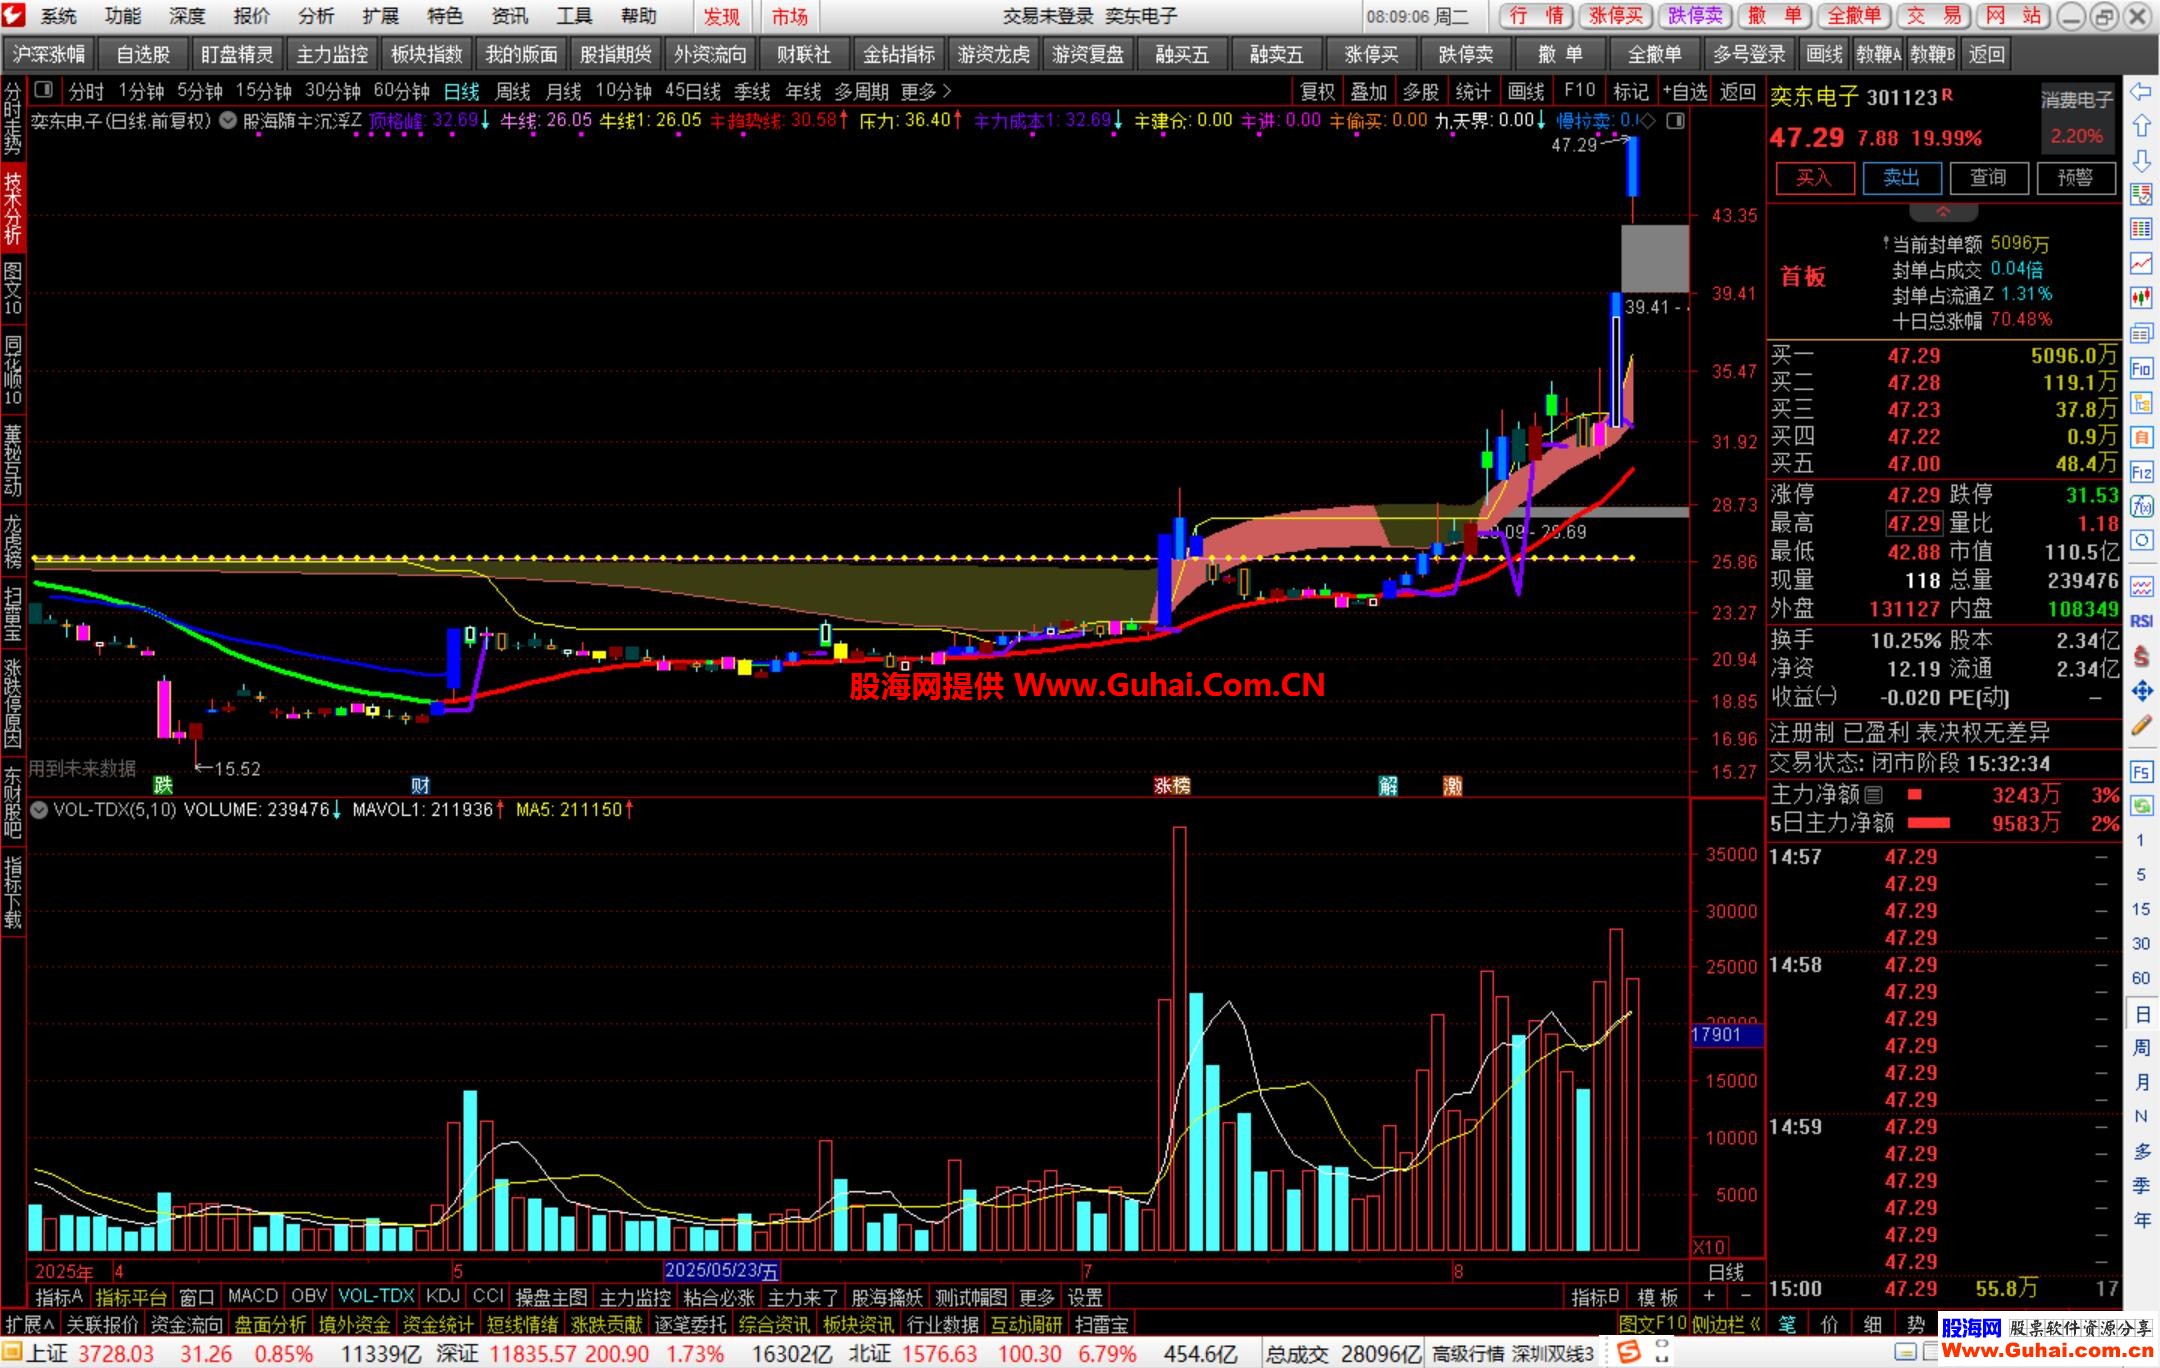Click the chart panel restore icon near 慢持卖
The height and width of the screenshot is (1368, 2160).
pos(1675,121)
